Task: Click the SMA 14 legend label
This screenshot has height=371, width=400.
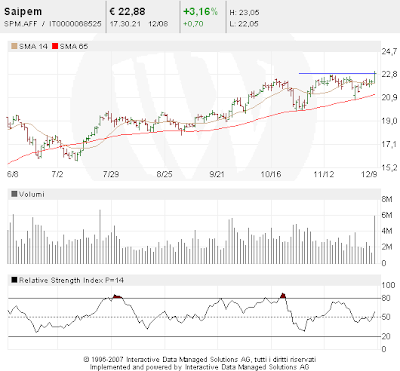Action: (x=33, y=46)
